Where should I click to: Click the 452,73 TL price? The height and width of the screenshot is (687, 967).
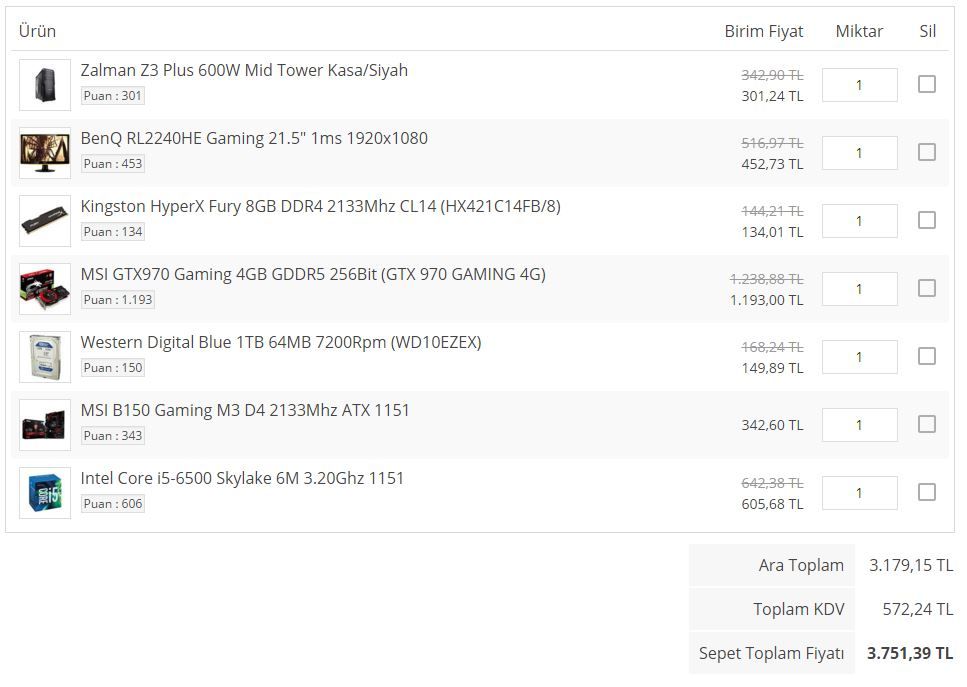coord(772,164)
